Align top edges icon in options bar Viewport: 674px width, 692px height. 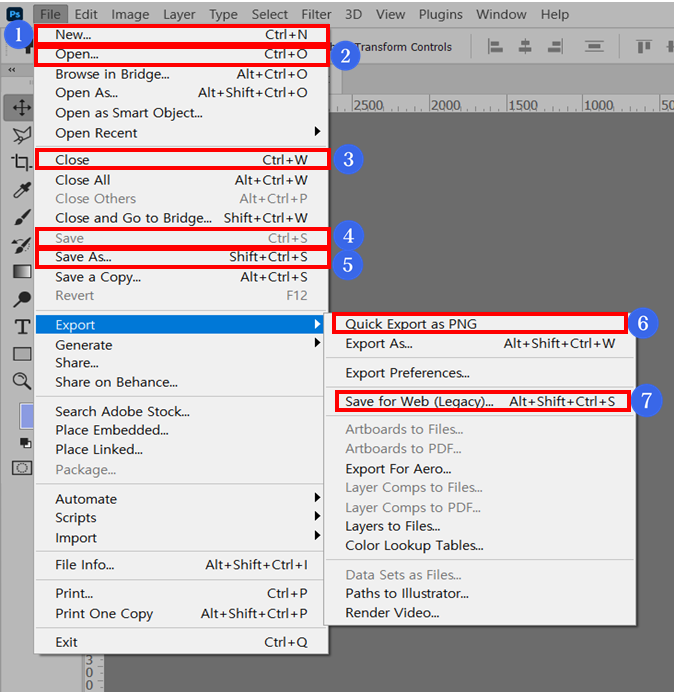pyautogui.click(x=644, y=46)
